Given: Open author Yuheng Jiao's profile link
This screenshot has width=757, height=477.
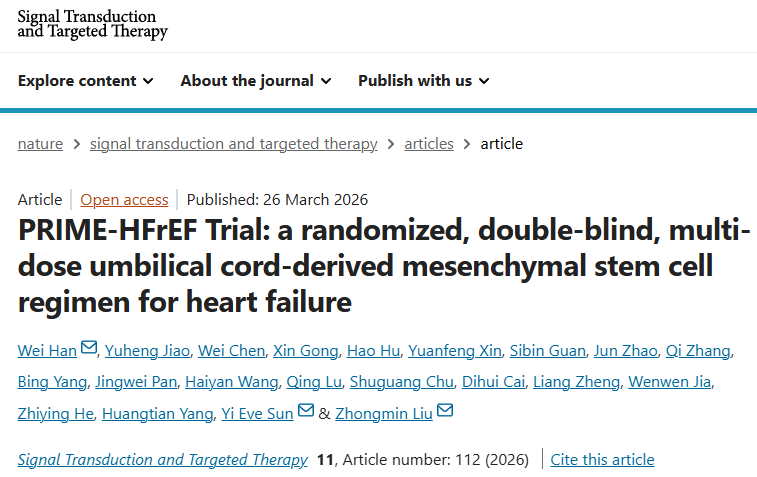Looking at the screenshot, I should [146, 350].
